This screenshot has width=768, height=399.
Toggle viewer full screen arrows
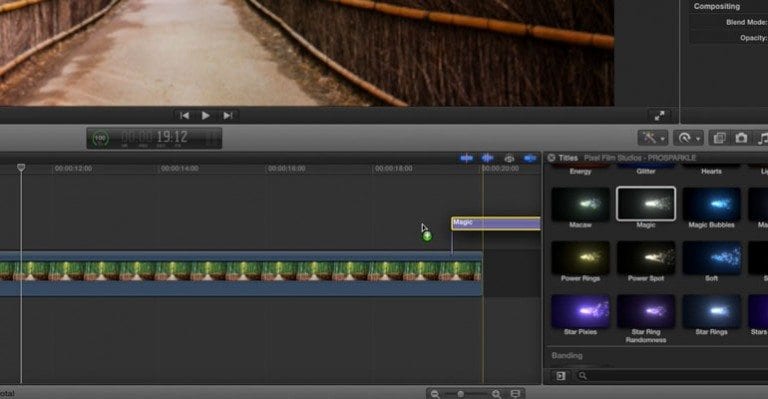[x=660, y=116]
